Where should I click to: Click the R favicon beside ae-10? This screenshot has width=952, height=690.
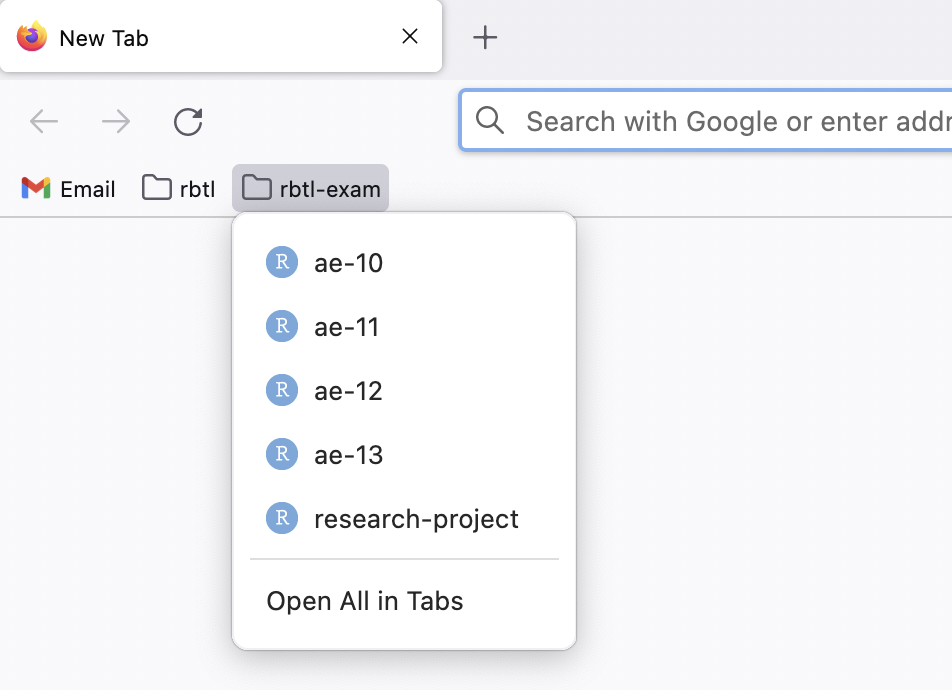tap(282, 262)
